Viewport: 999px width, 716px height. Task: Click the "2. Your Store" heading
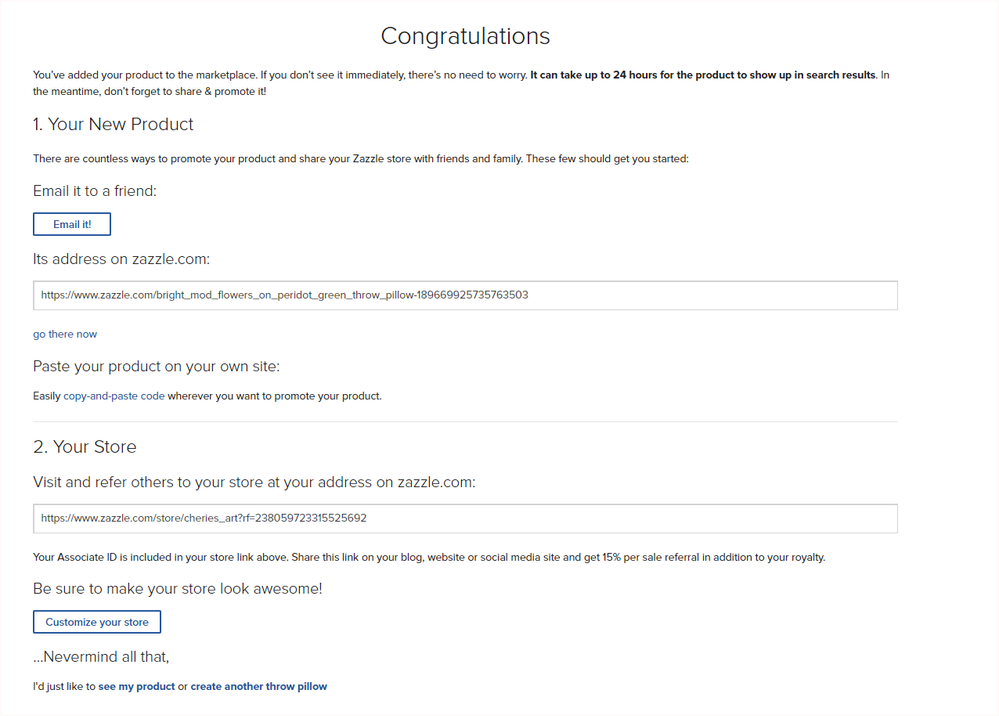(85, 447)
